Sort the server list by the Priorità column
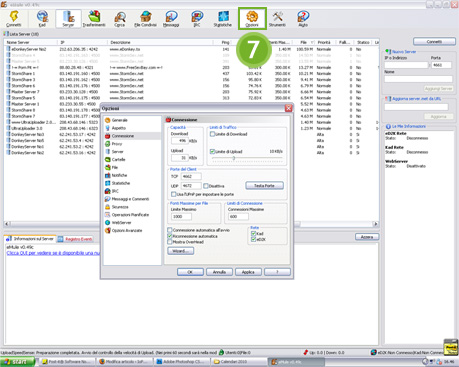The image size is (459, 367). pos(324,42)
